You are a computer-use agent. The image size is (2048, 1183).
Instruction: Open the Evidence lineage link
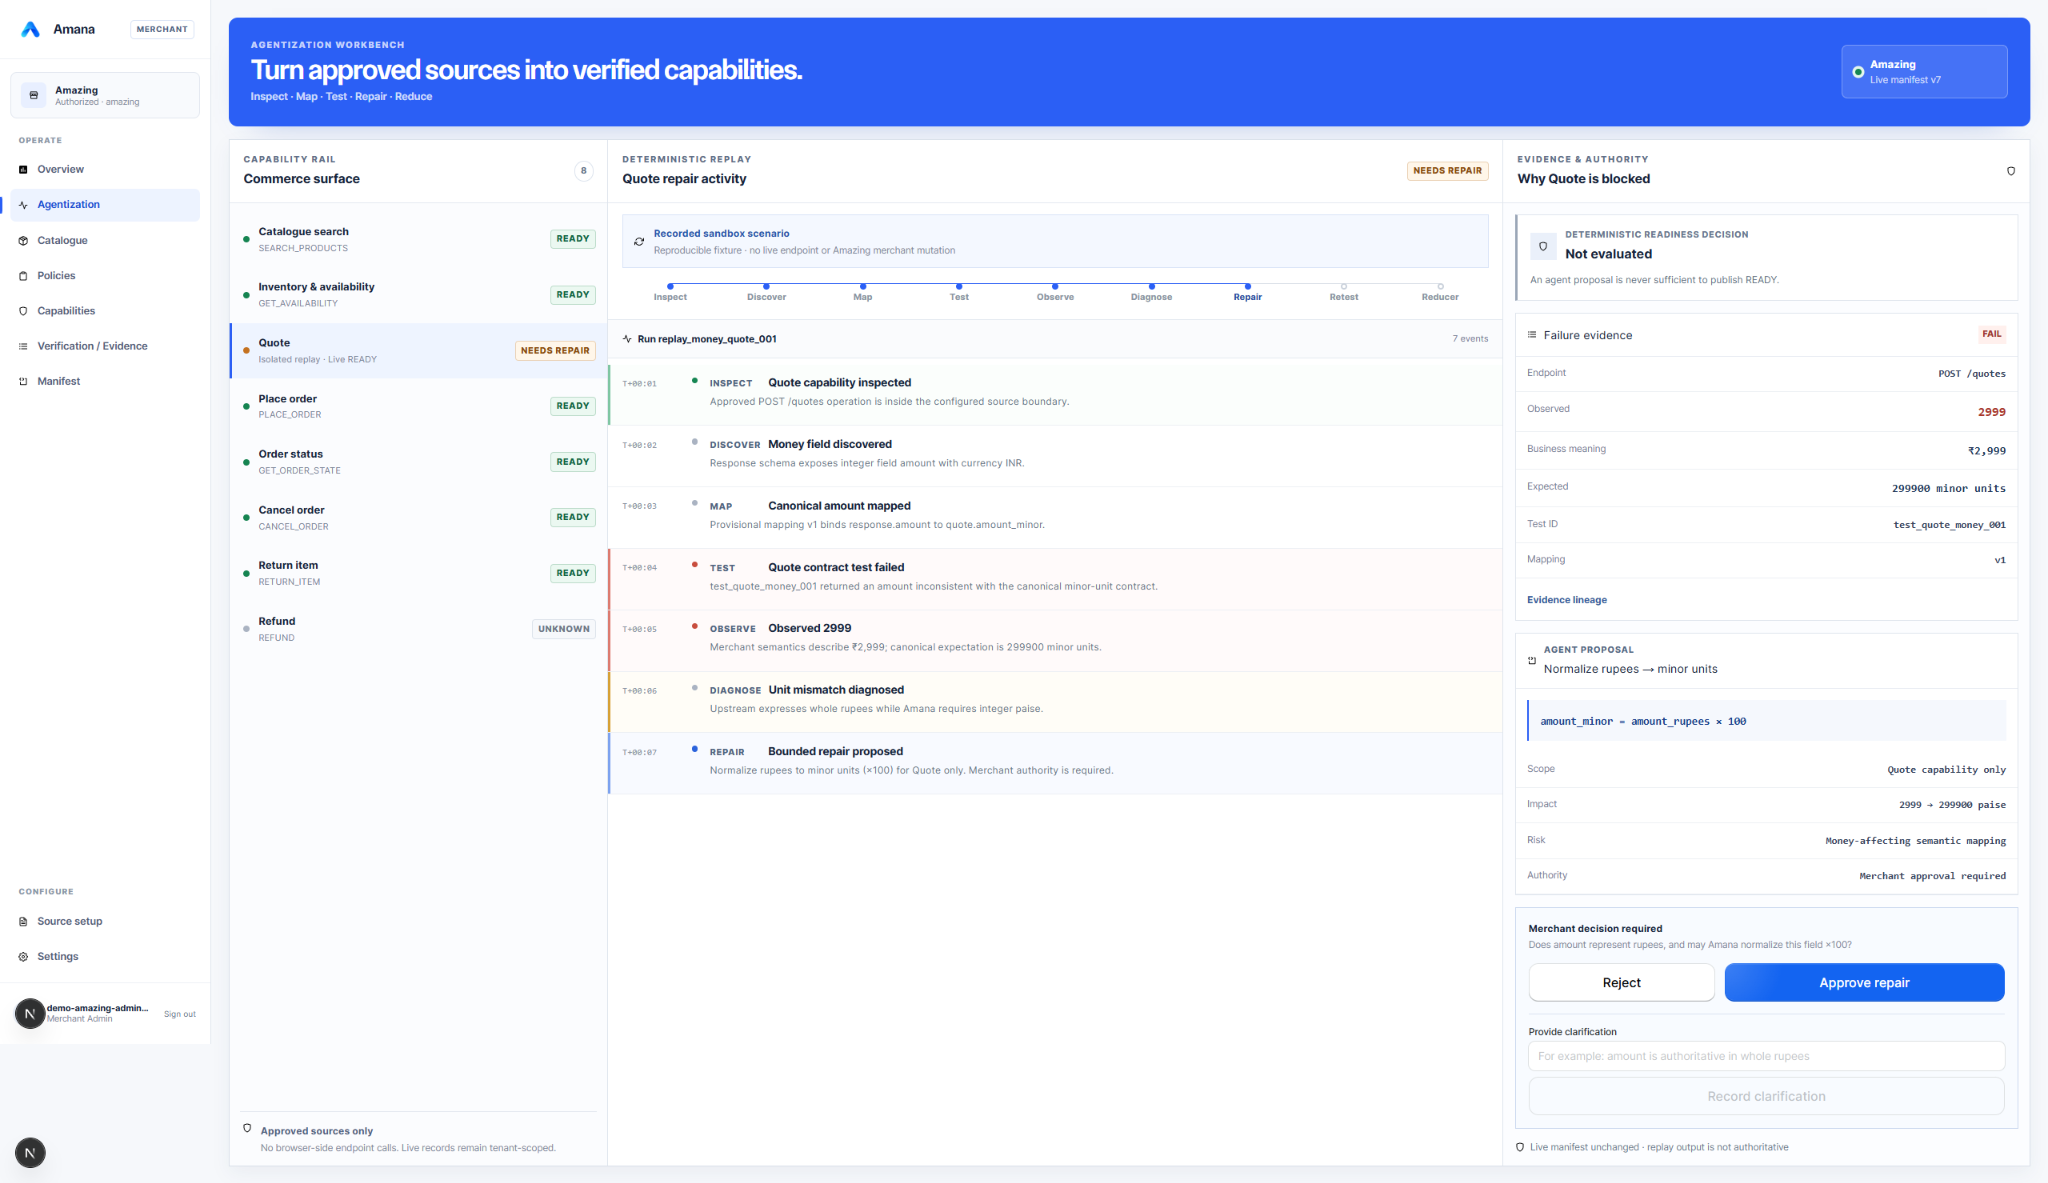tap(1566, 600)
